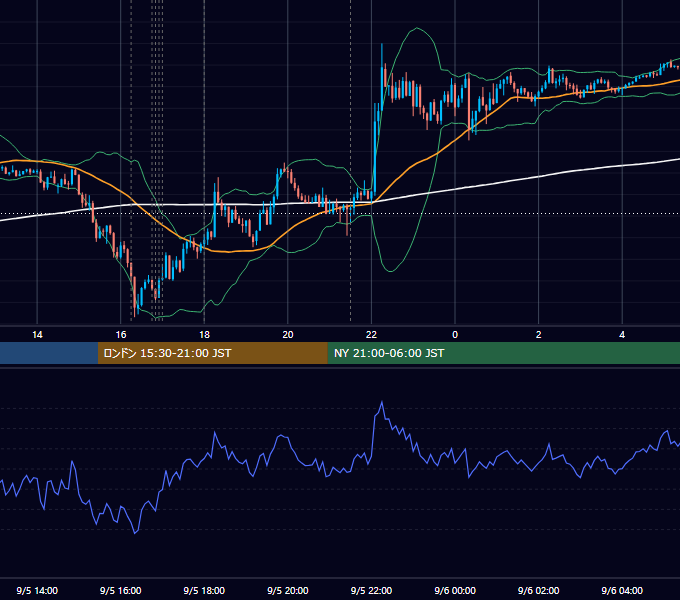The height and width of the screenshot is (600, 680).
Task: Click the oscillator peak just after 9/5 22:00
Action: pos(382,402)
